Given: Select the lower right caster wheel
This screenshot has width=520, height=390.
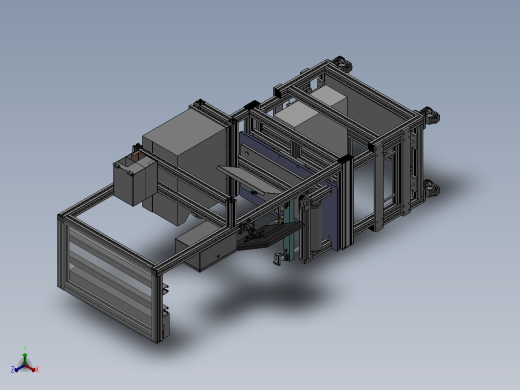Looking at the screenshot, I should pos(432,188).
